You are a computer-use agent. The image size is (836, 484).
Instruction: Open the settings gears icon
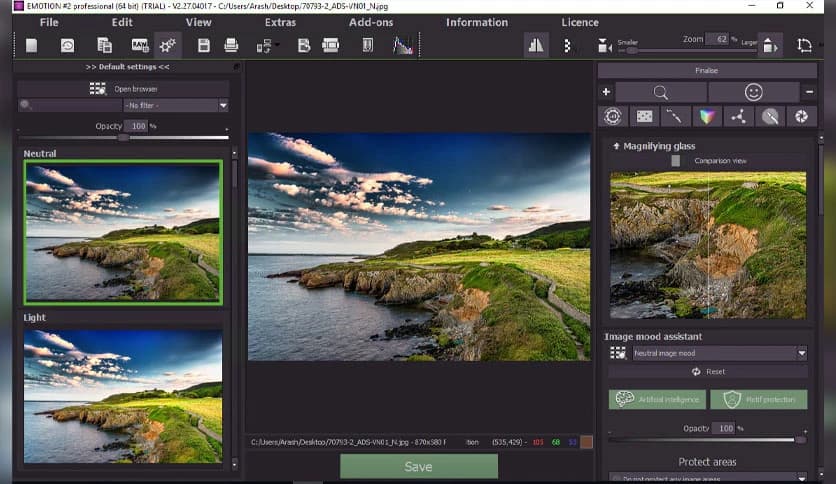(167, 45)
